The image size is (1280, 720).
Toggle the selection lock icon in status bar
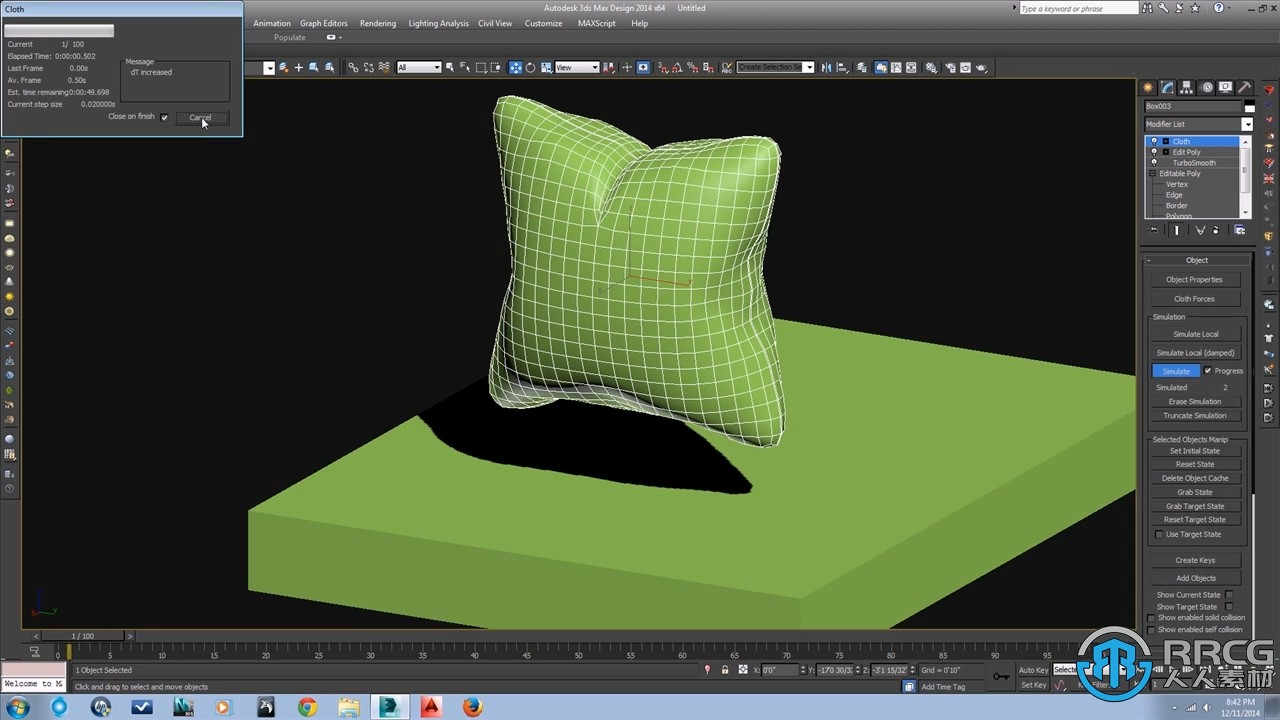pos(724,670)
